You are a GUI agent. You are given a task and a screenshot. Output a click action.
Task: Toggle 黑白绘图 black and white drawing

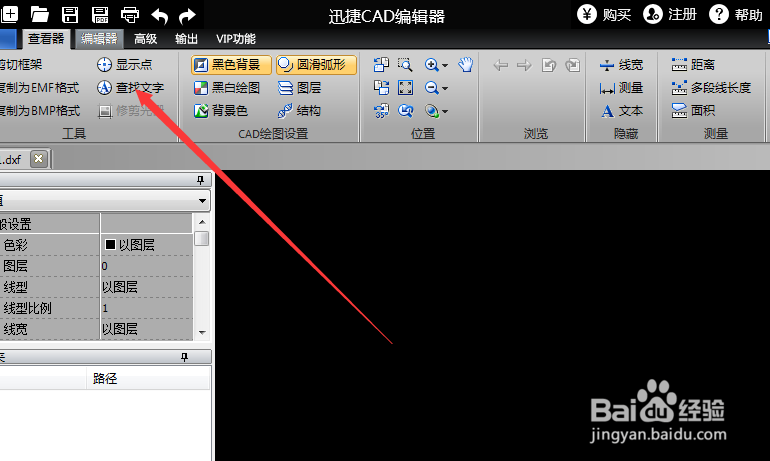227,87
